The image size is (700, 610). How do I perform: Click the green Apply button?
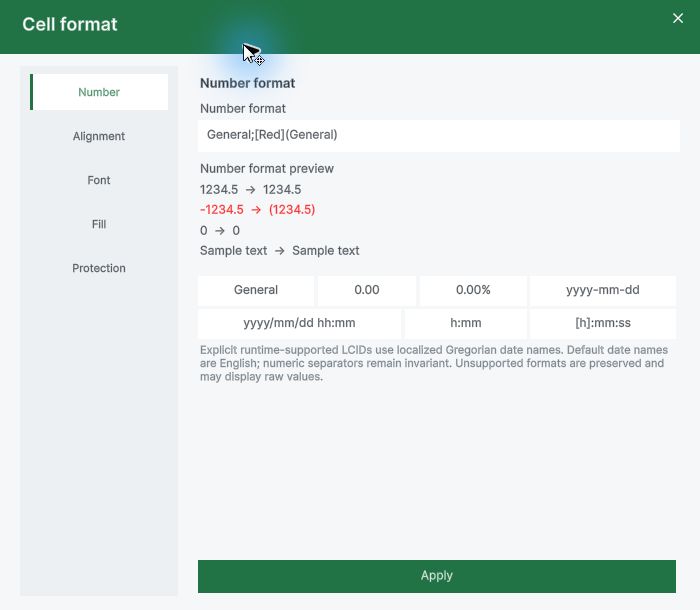click(437, 576)
